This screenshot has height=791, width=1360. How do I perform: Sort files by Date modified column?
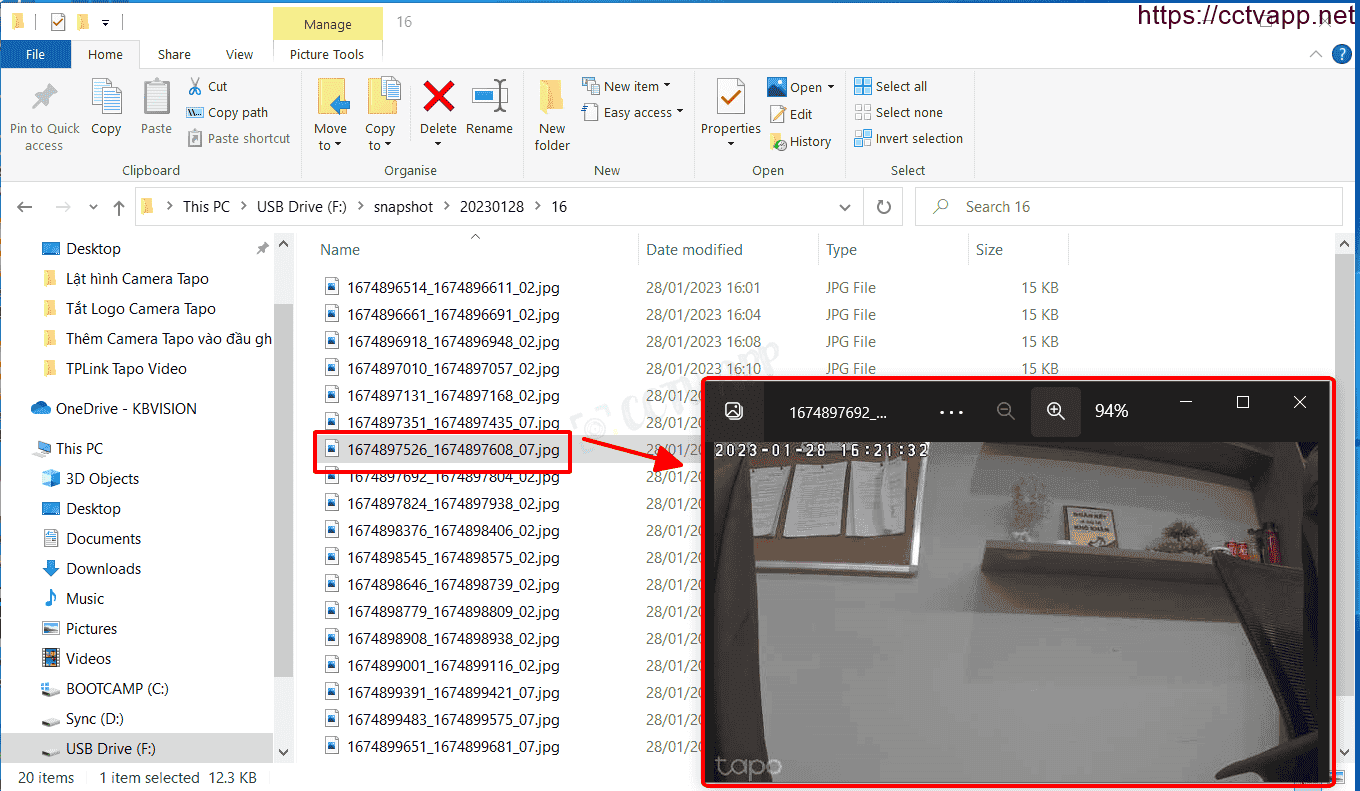click(694, 250)
